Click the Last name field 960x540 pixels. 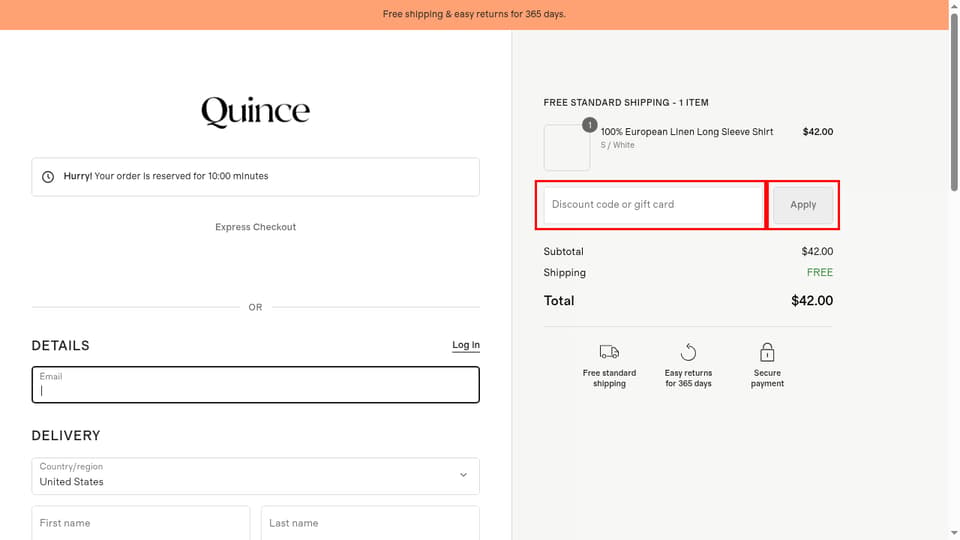point(370,523)
